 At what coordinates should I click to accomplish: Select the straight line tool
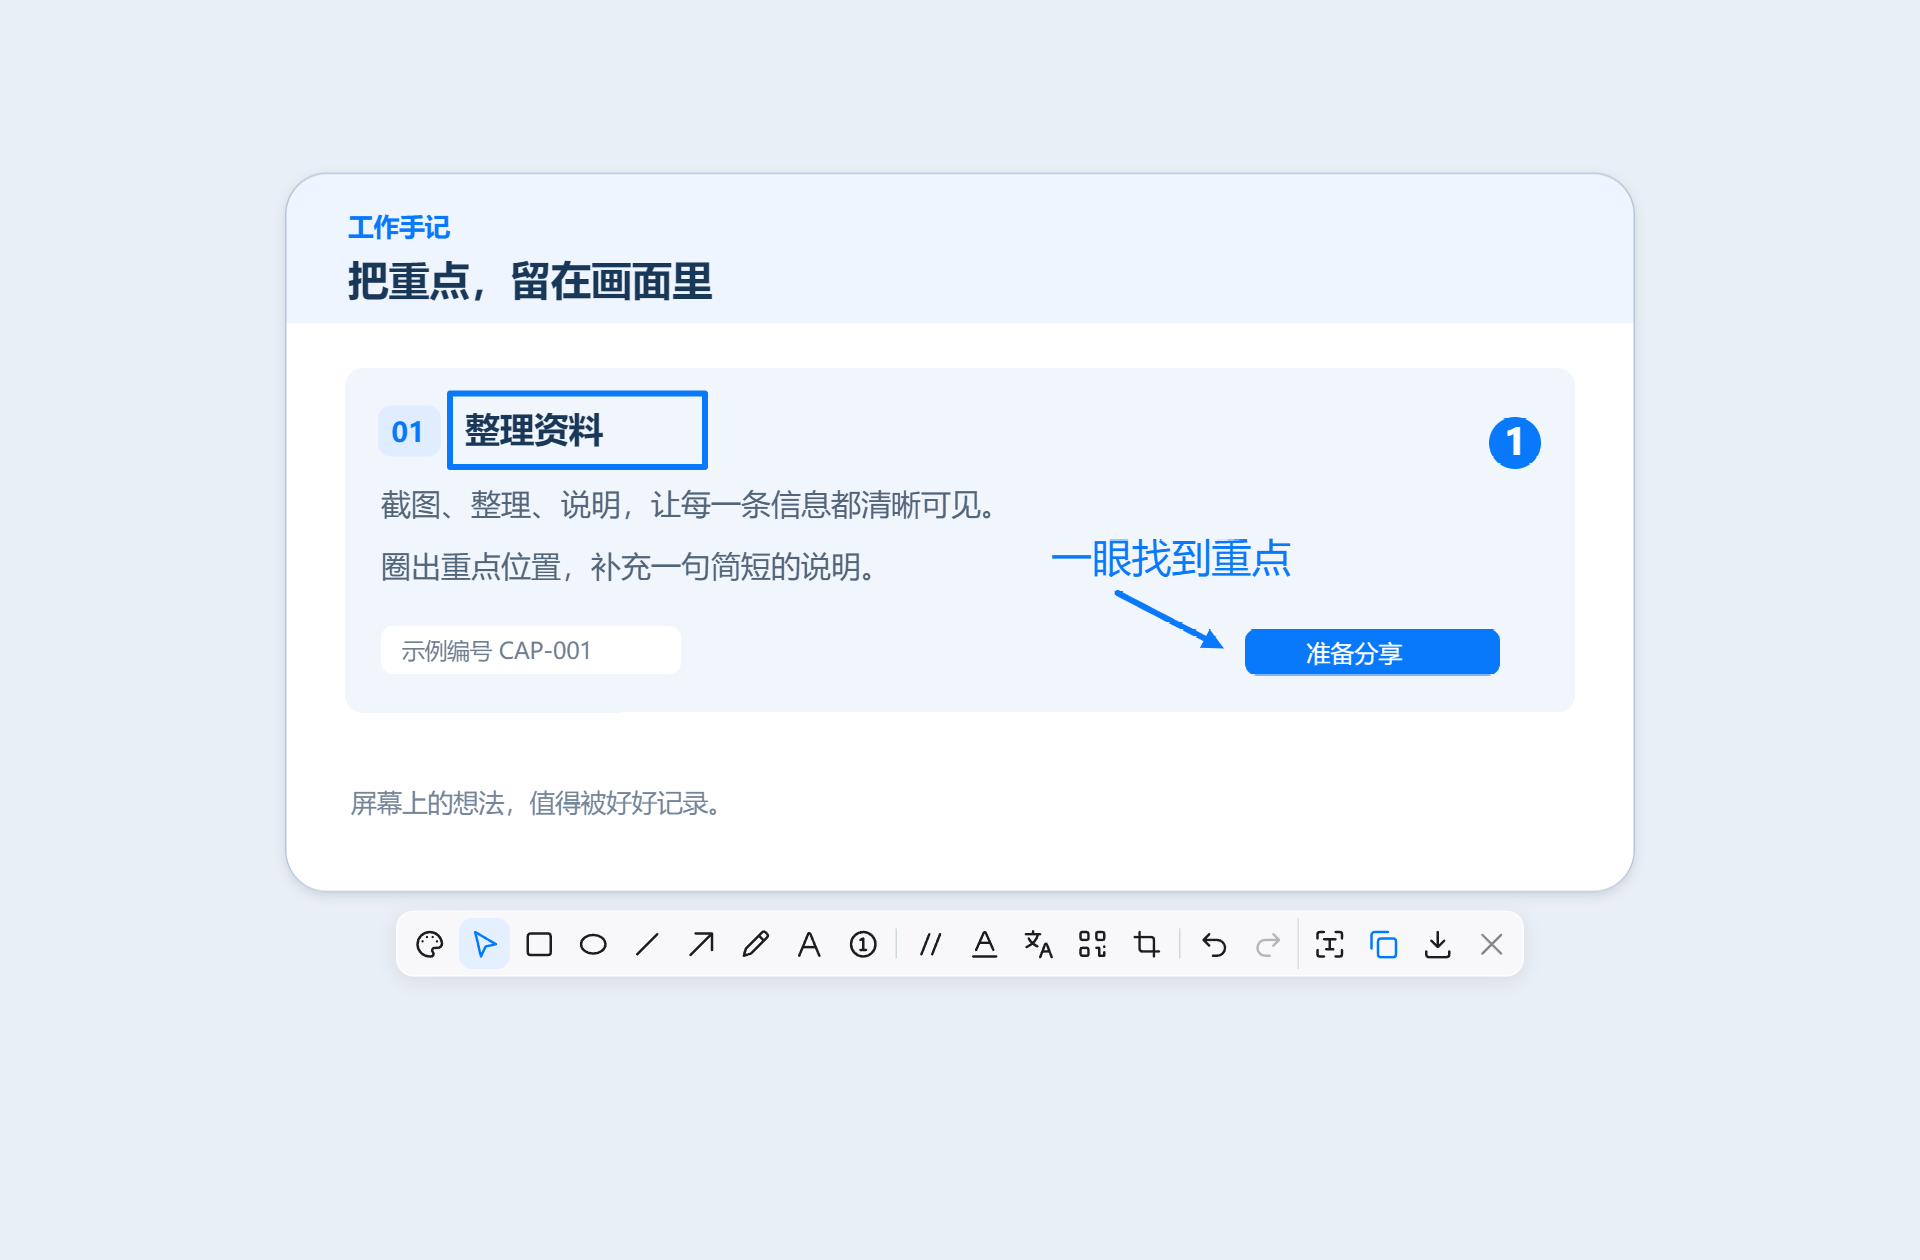[647, 944]
